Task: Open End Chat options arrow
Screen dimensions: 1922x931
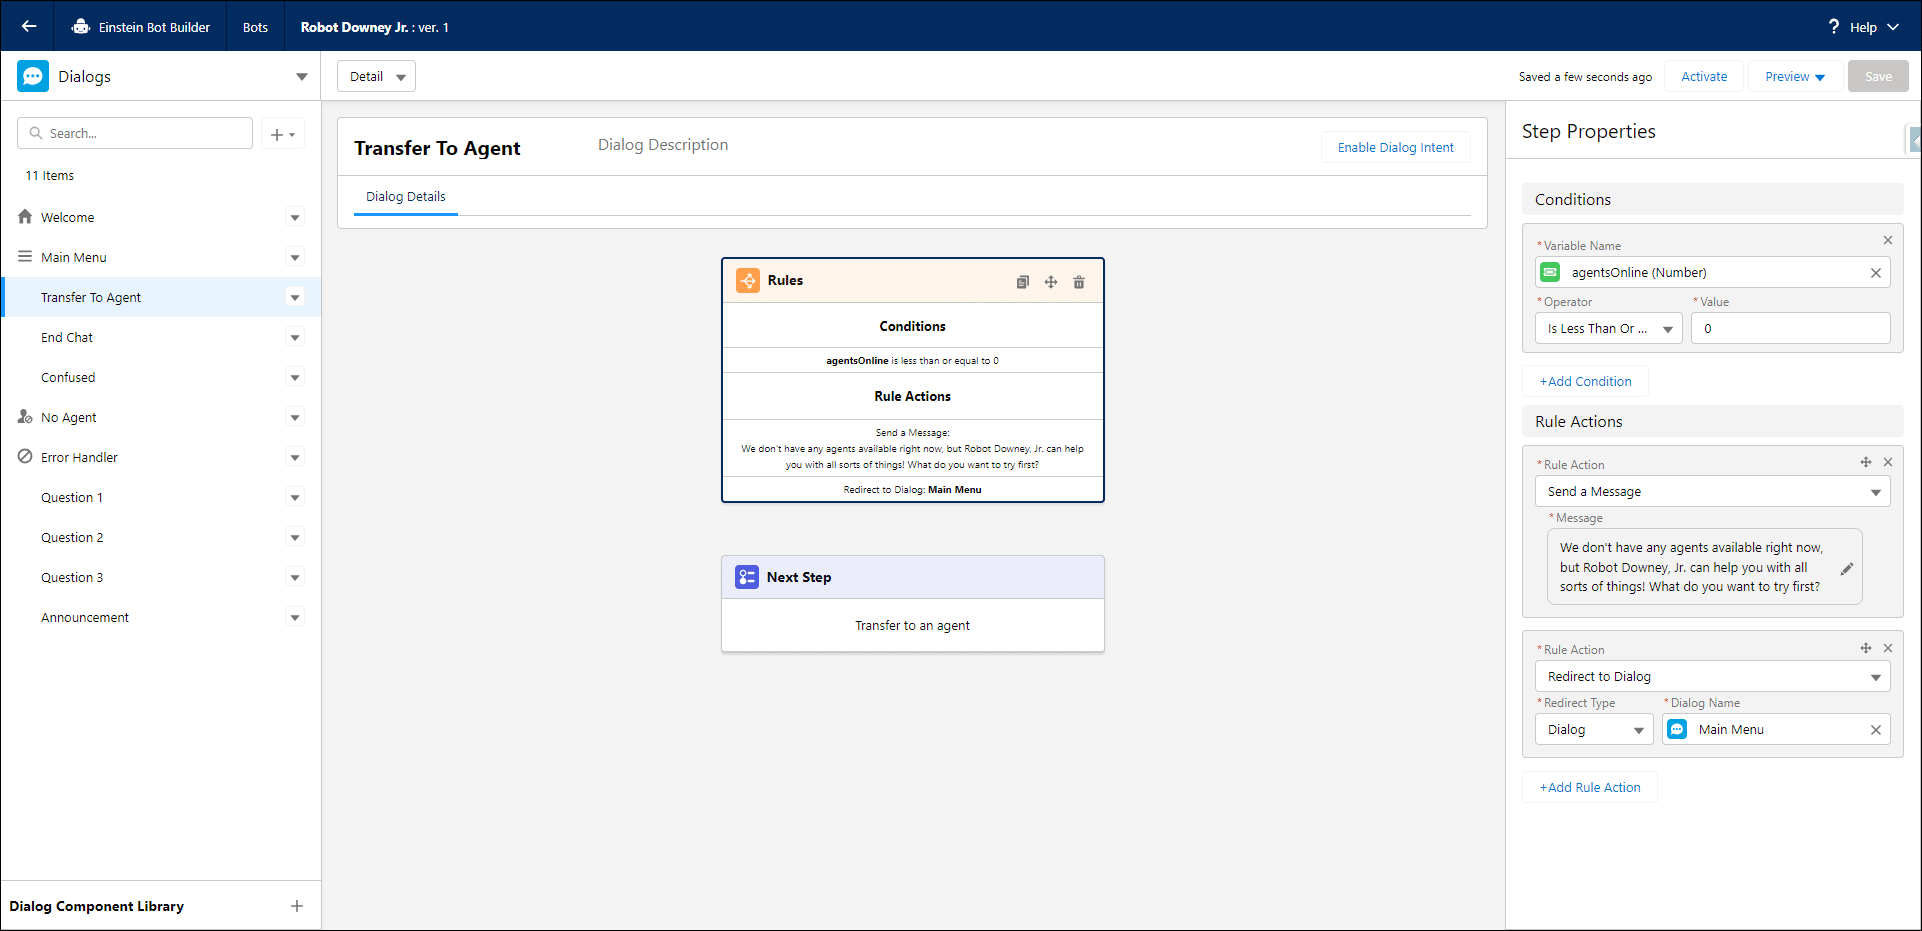Action: 295,337
